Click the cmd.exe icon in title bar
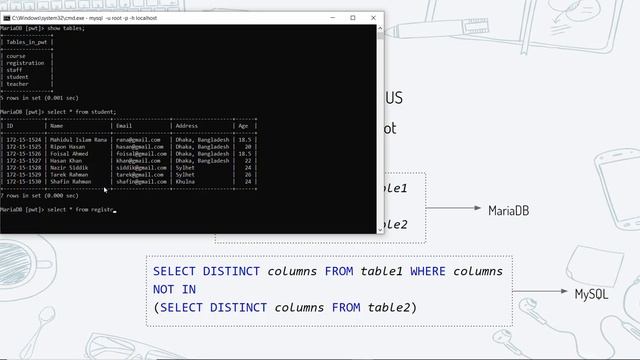640x360 pixels. [7, 18]
